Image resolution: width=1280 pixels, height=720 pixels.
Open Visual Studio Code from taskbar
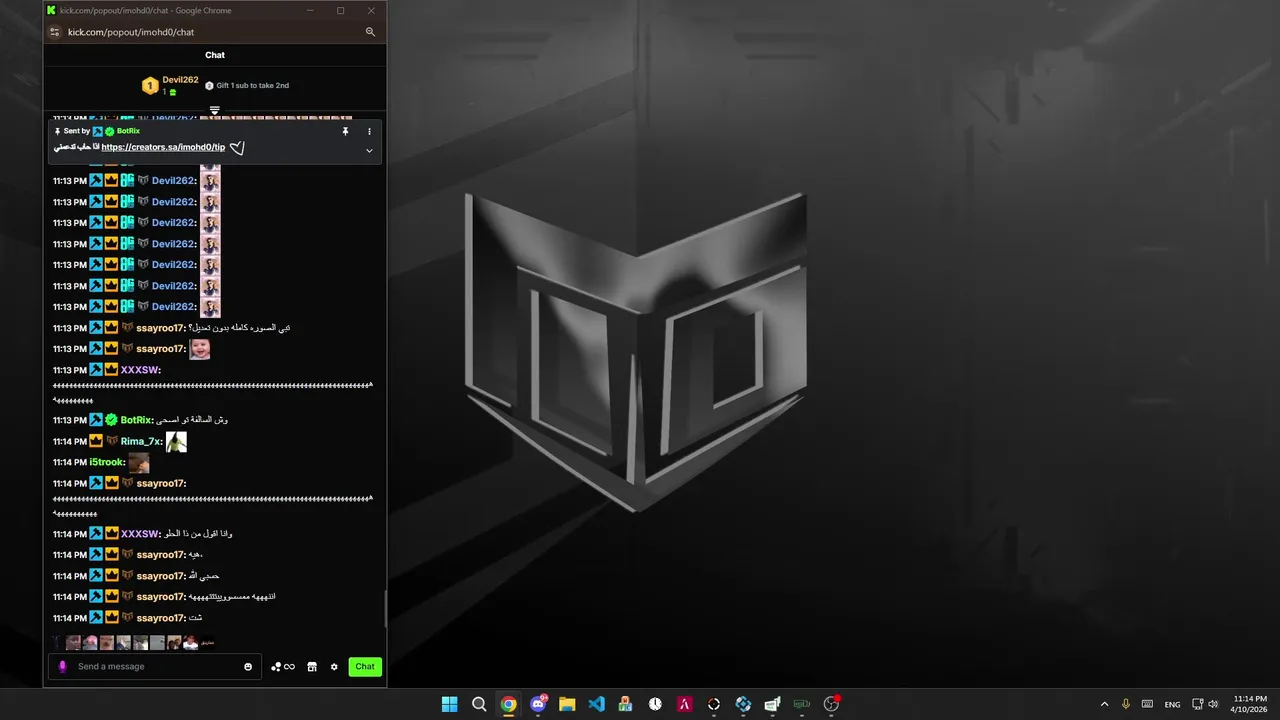[x=597, y=704]
